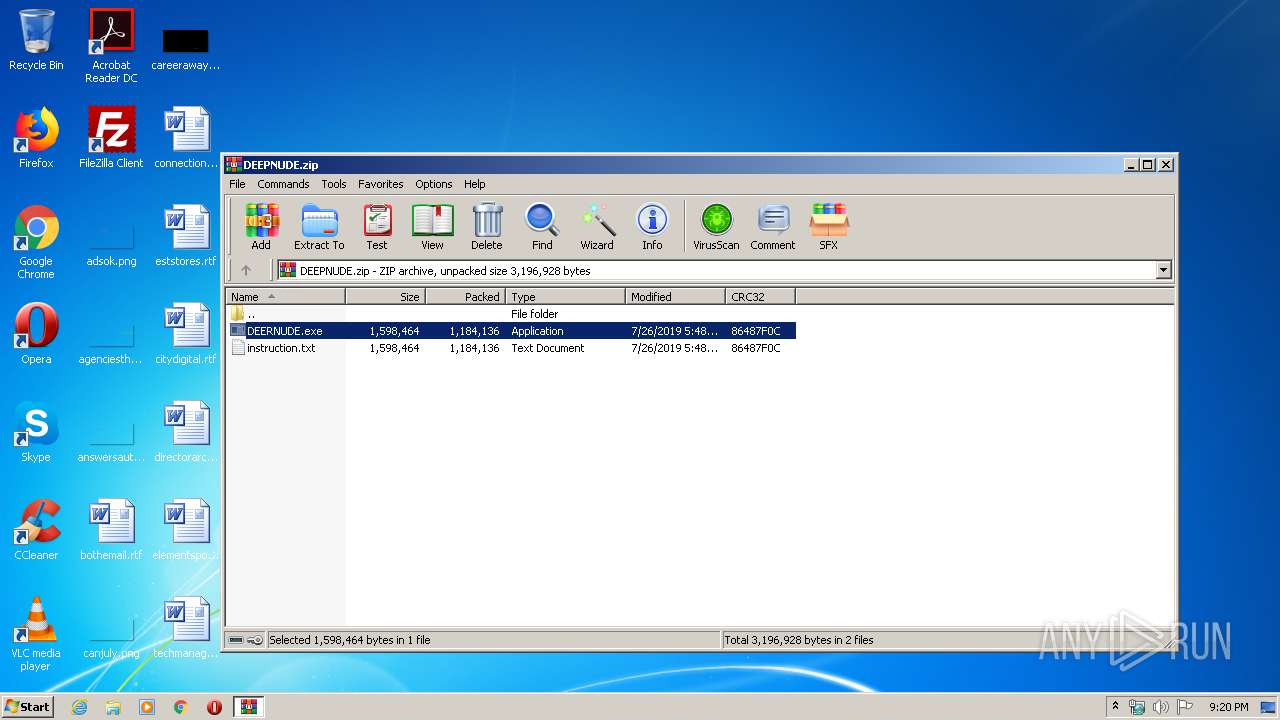Image resolution: width=1280 pixels, height=720 pixels.
Task: Click the Delete trash icon
Action: 487,226
